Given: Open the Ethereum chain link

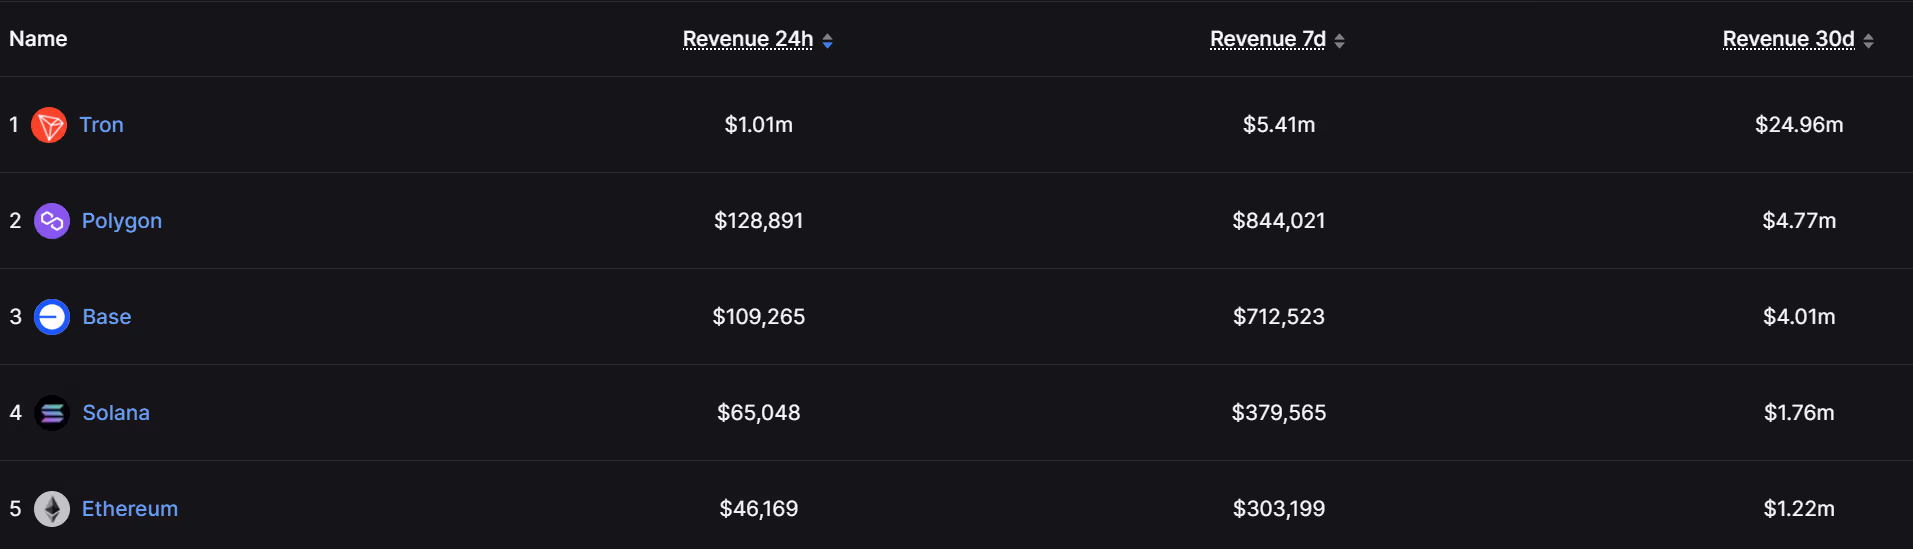Looking at the screenshot, I should click(x=130, y=509).
